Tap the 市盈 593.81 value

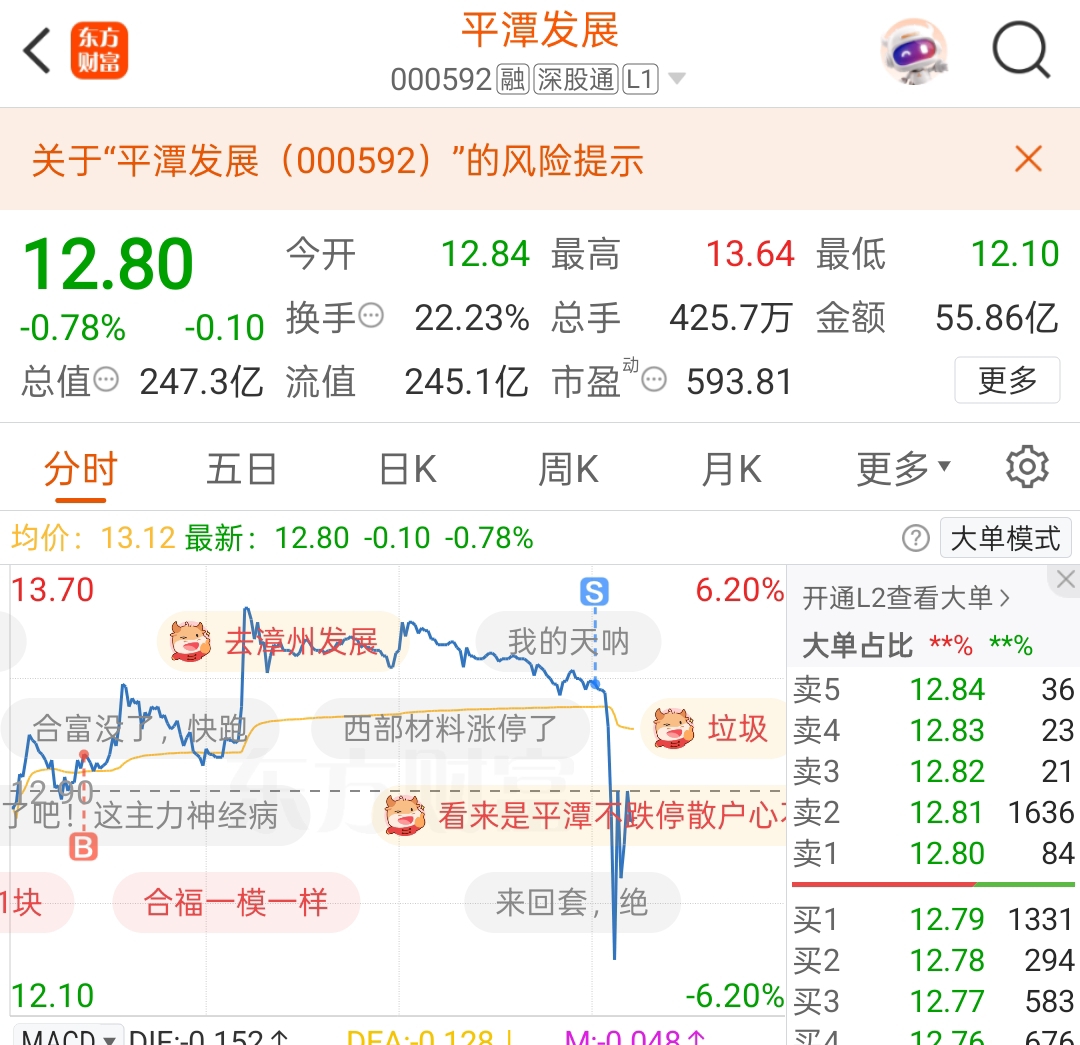[x=739, y=381]
